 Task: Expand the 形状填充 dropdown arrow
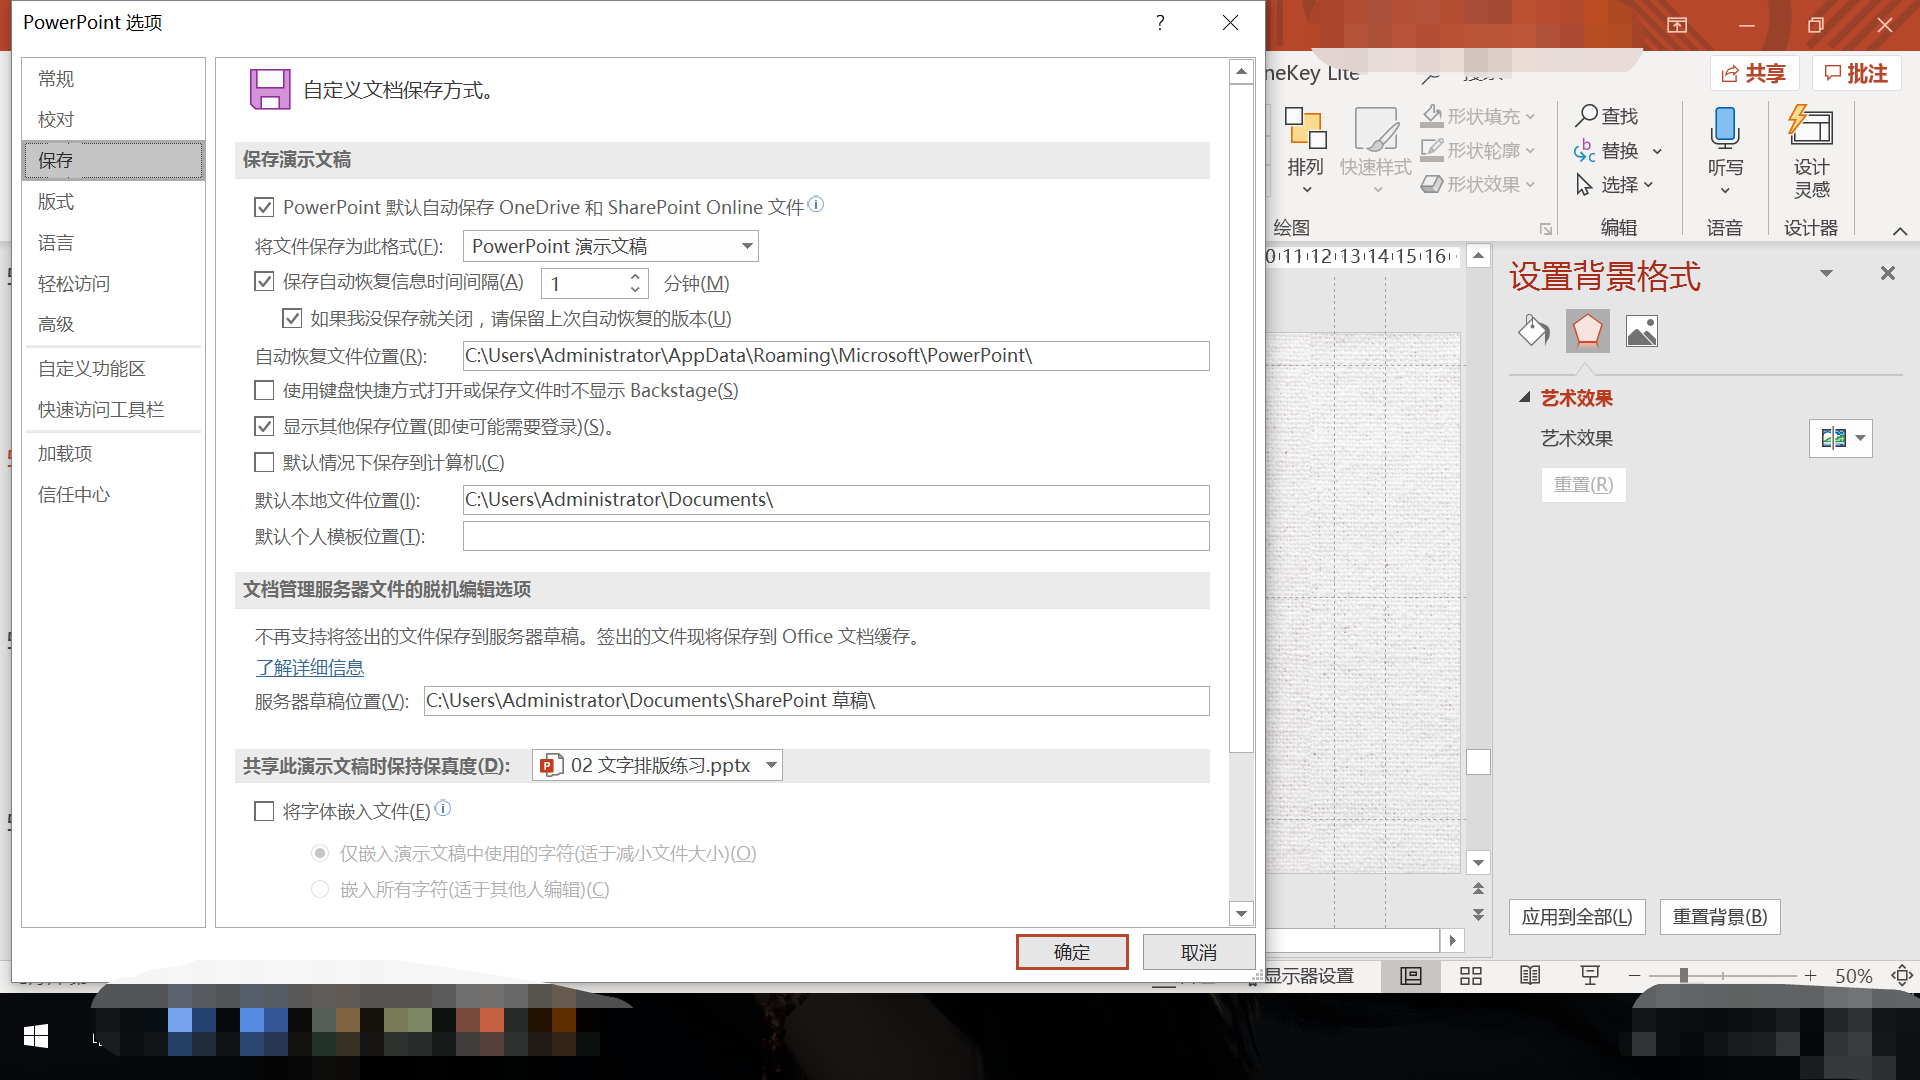tap(1530, 117)
